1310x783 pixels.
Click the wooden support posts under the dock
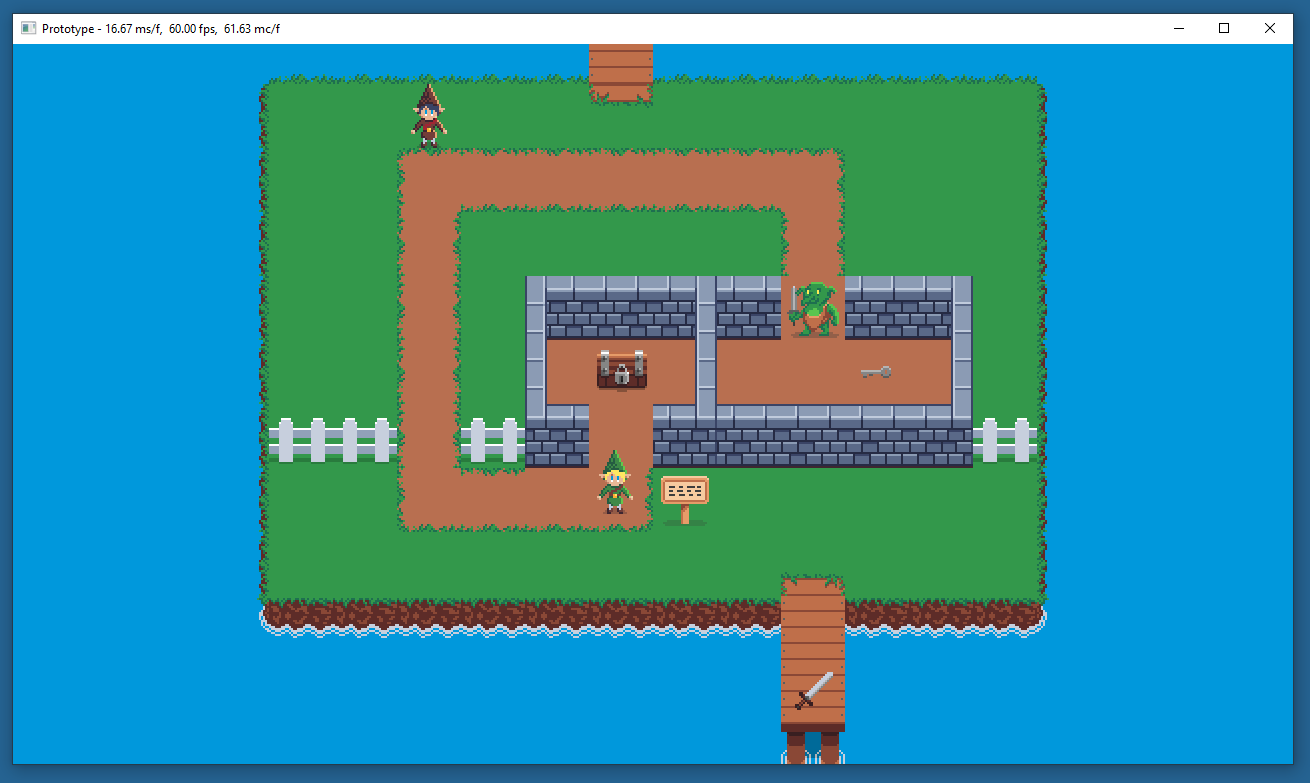click(812, 747)
